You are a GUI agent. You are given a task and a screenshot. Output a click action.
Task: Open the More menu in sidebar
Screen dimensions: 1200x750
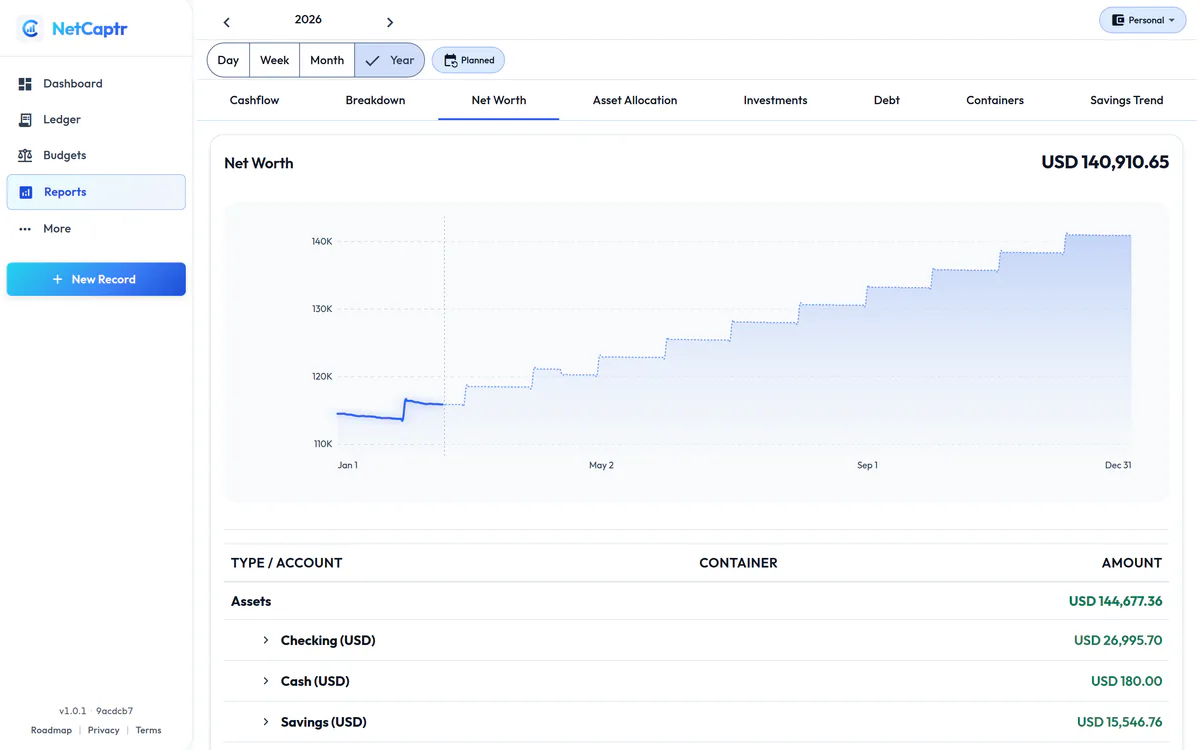coord(96,229)
